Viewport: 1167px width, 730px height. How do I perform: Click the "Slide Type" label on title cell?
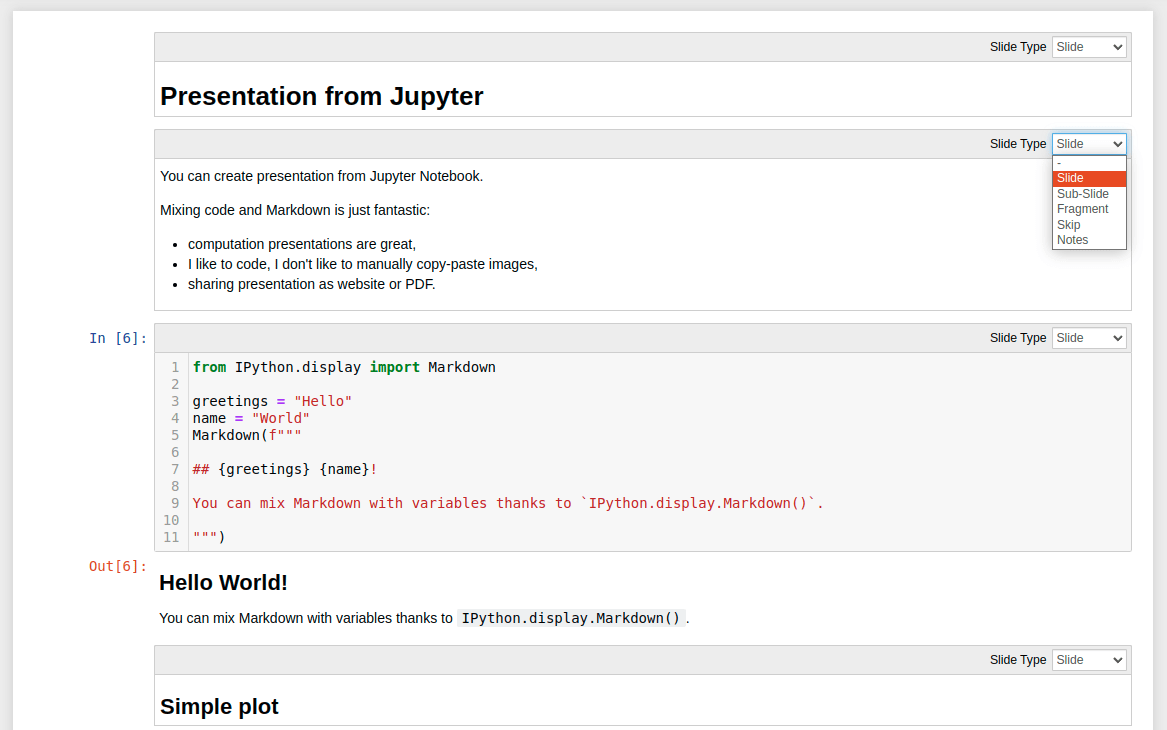1017,46
